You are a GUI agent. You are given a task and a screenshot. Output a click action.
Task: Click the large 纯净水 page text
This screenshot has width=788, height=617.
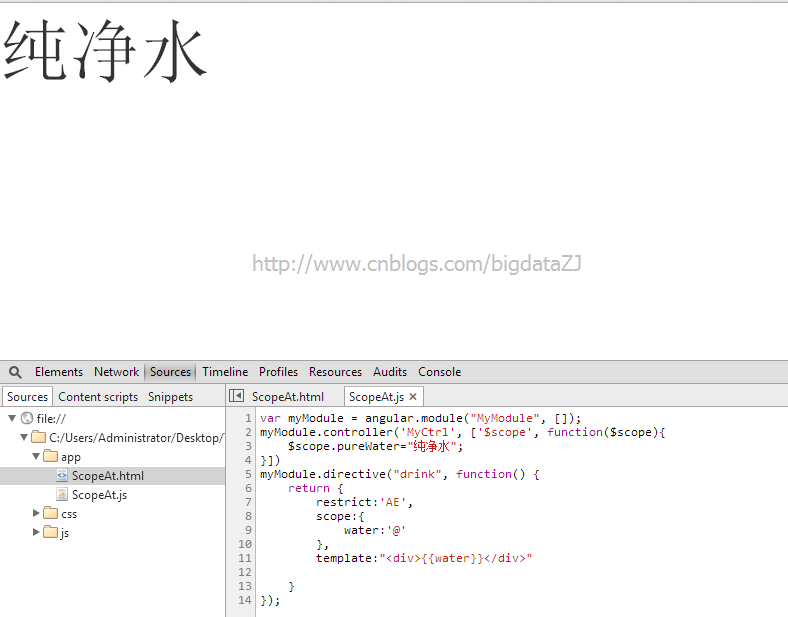click(105, 50)
